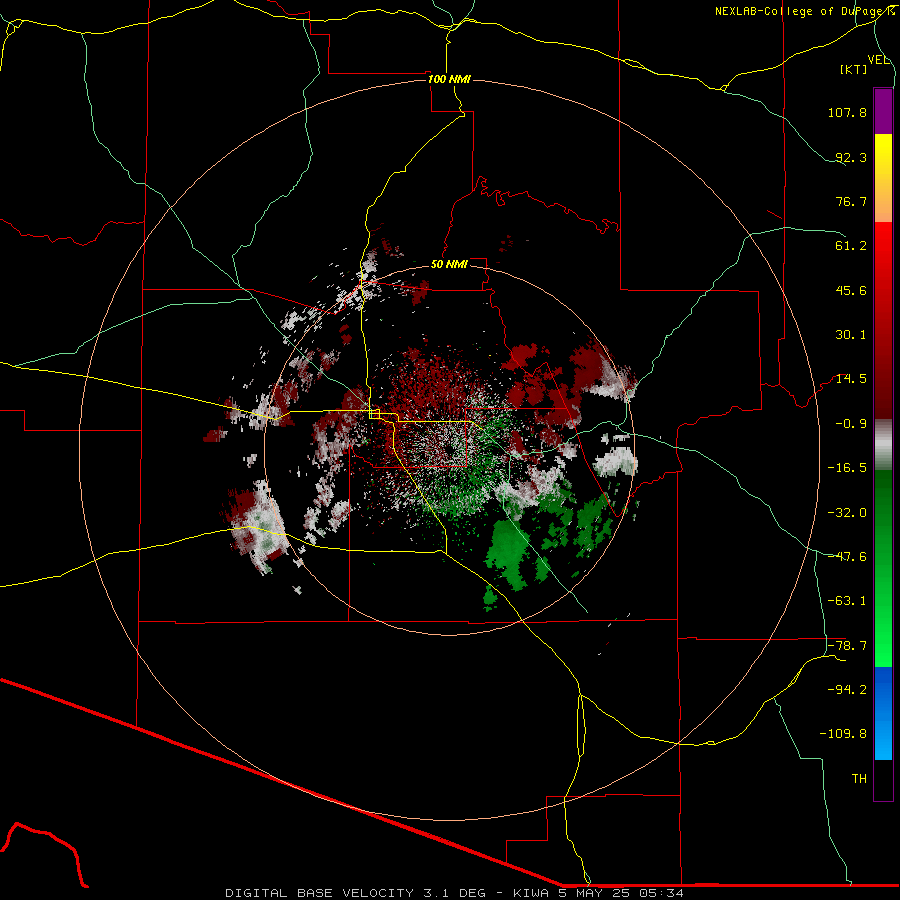Click the -32.0 value on velocity scale

(847, 513)
